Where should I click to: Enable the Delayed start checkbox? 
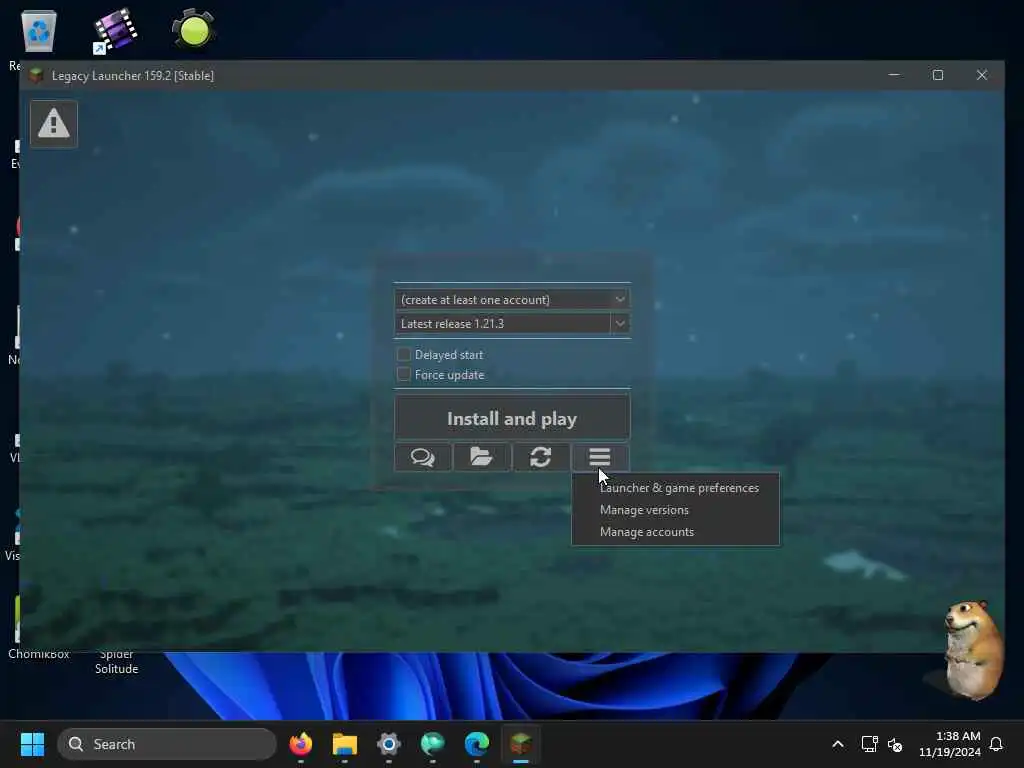404,355
